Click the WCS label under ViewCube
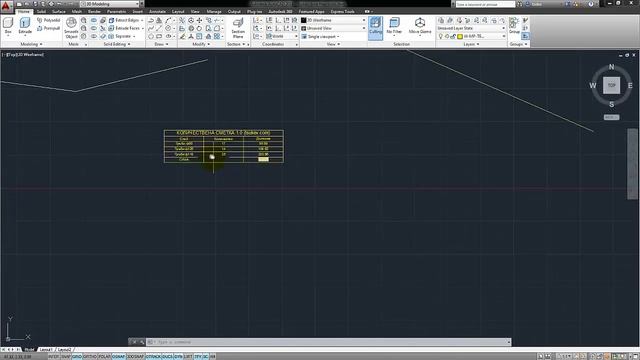This screenshot has height=360, width=640. point(611,117)
